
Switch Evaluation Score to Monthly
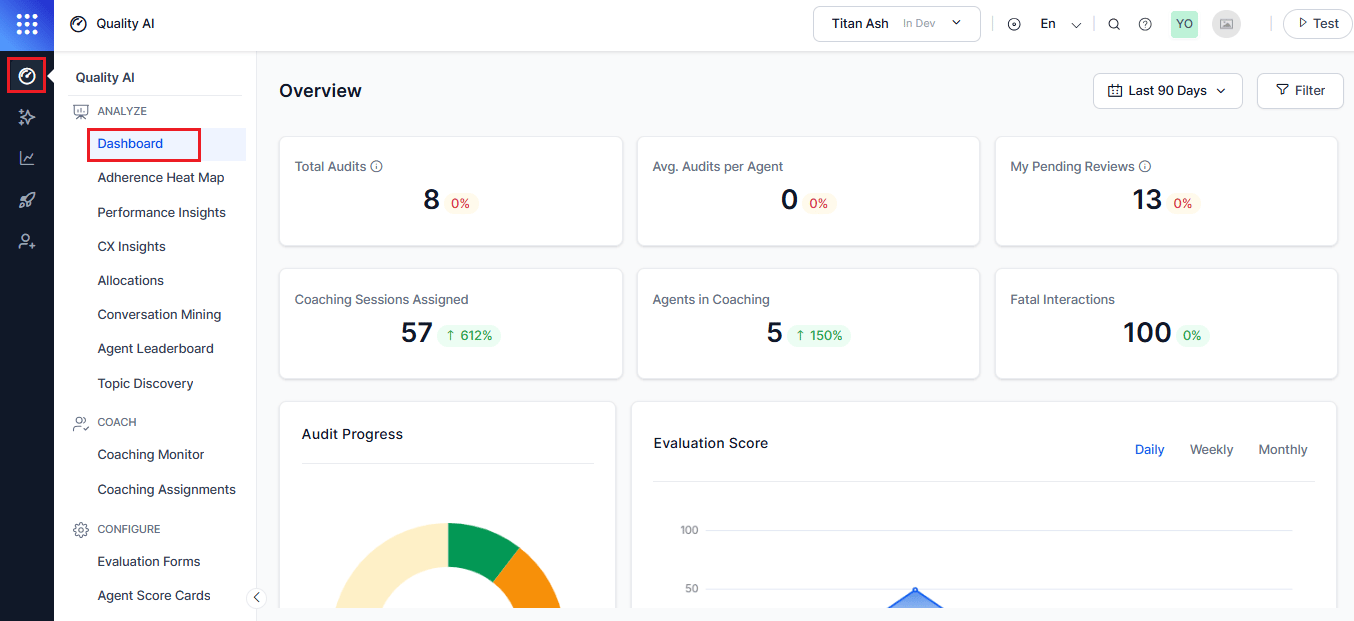click(1283, 450)
